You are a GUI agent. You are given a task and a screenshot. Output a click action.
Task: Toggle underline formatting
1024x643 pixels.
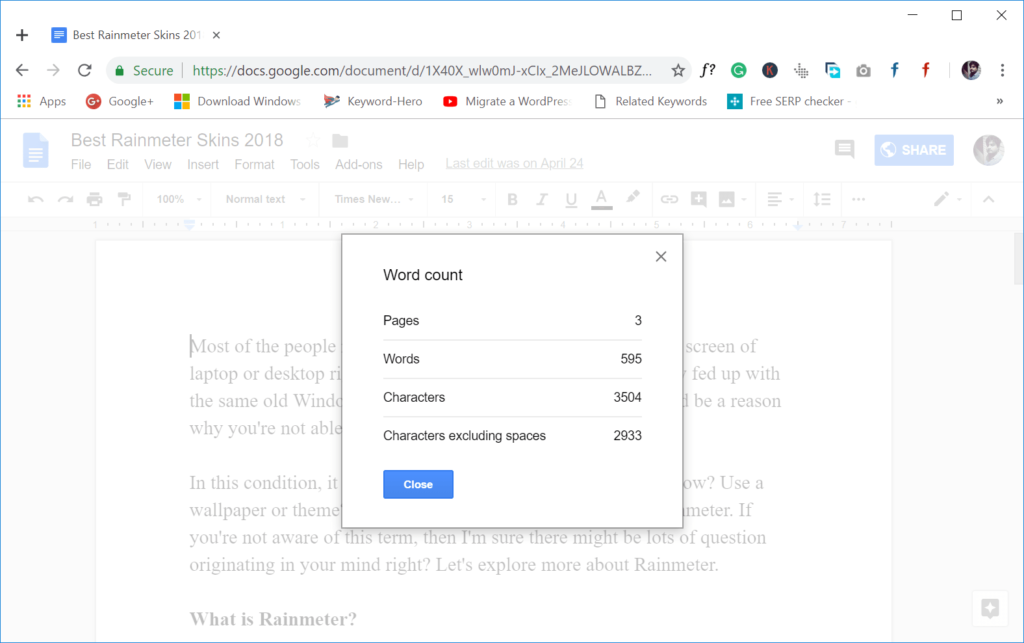[570, 199]
